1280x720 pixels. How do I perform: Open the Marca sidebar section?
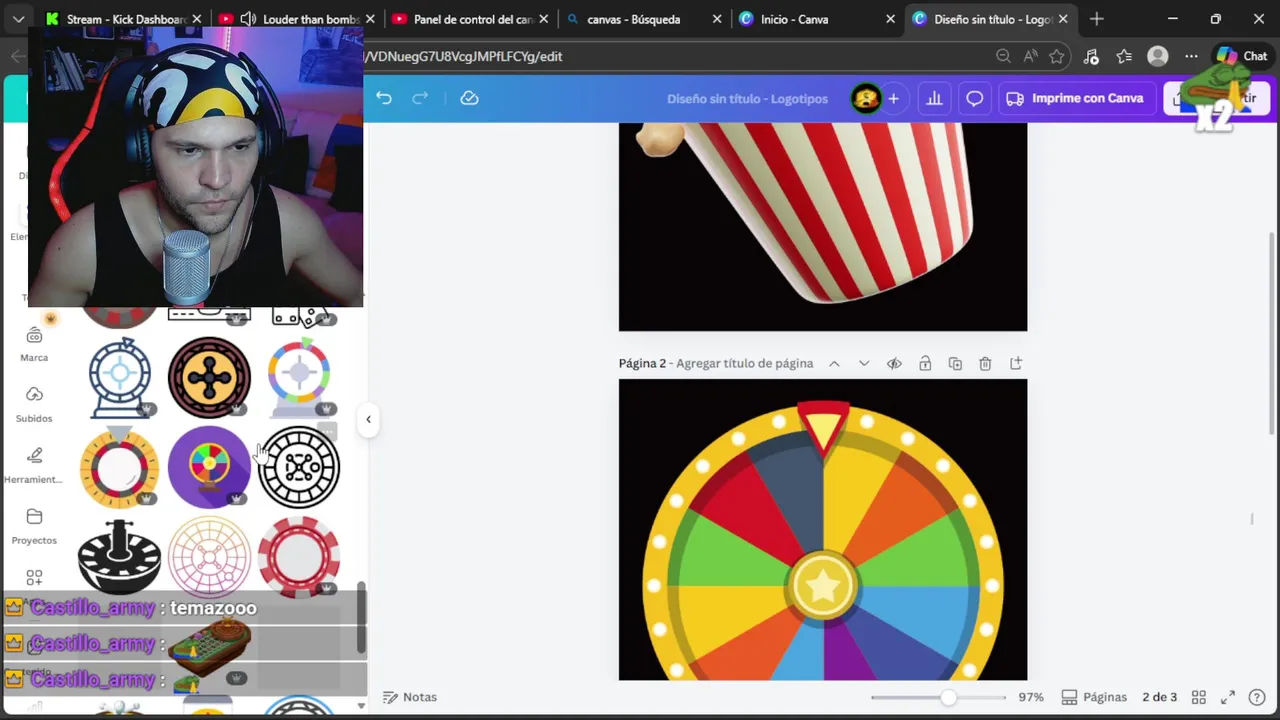coord(34,344)
